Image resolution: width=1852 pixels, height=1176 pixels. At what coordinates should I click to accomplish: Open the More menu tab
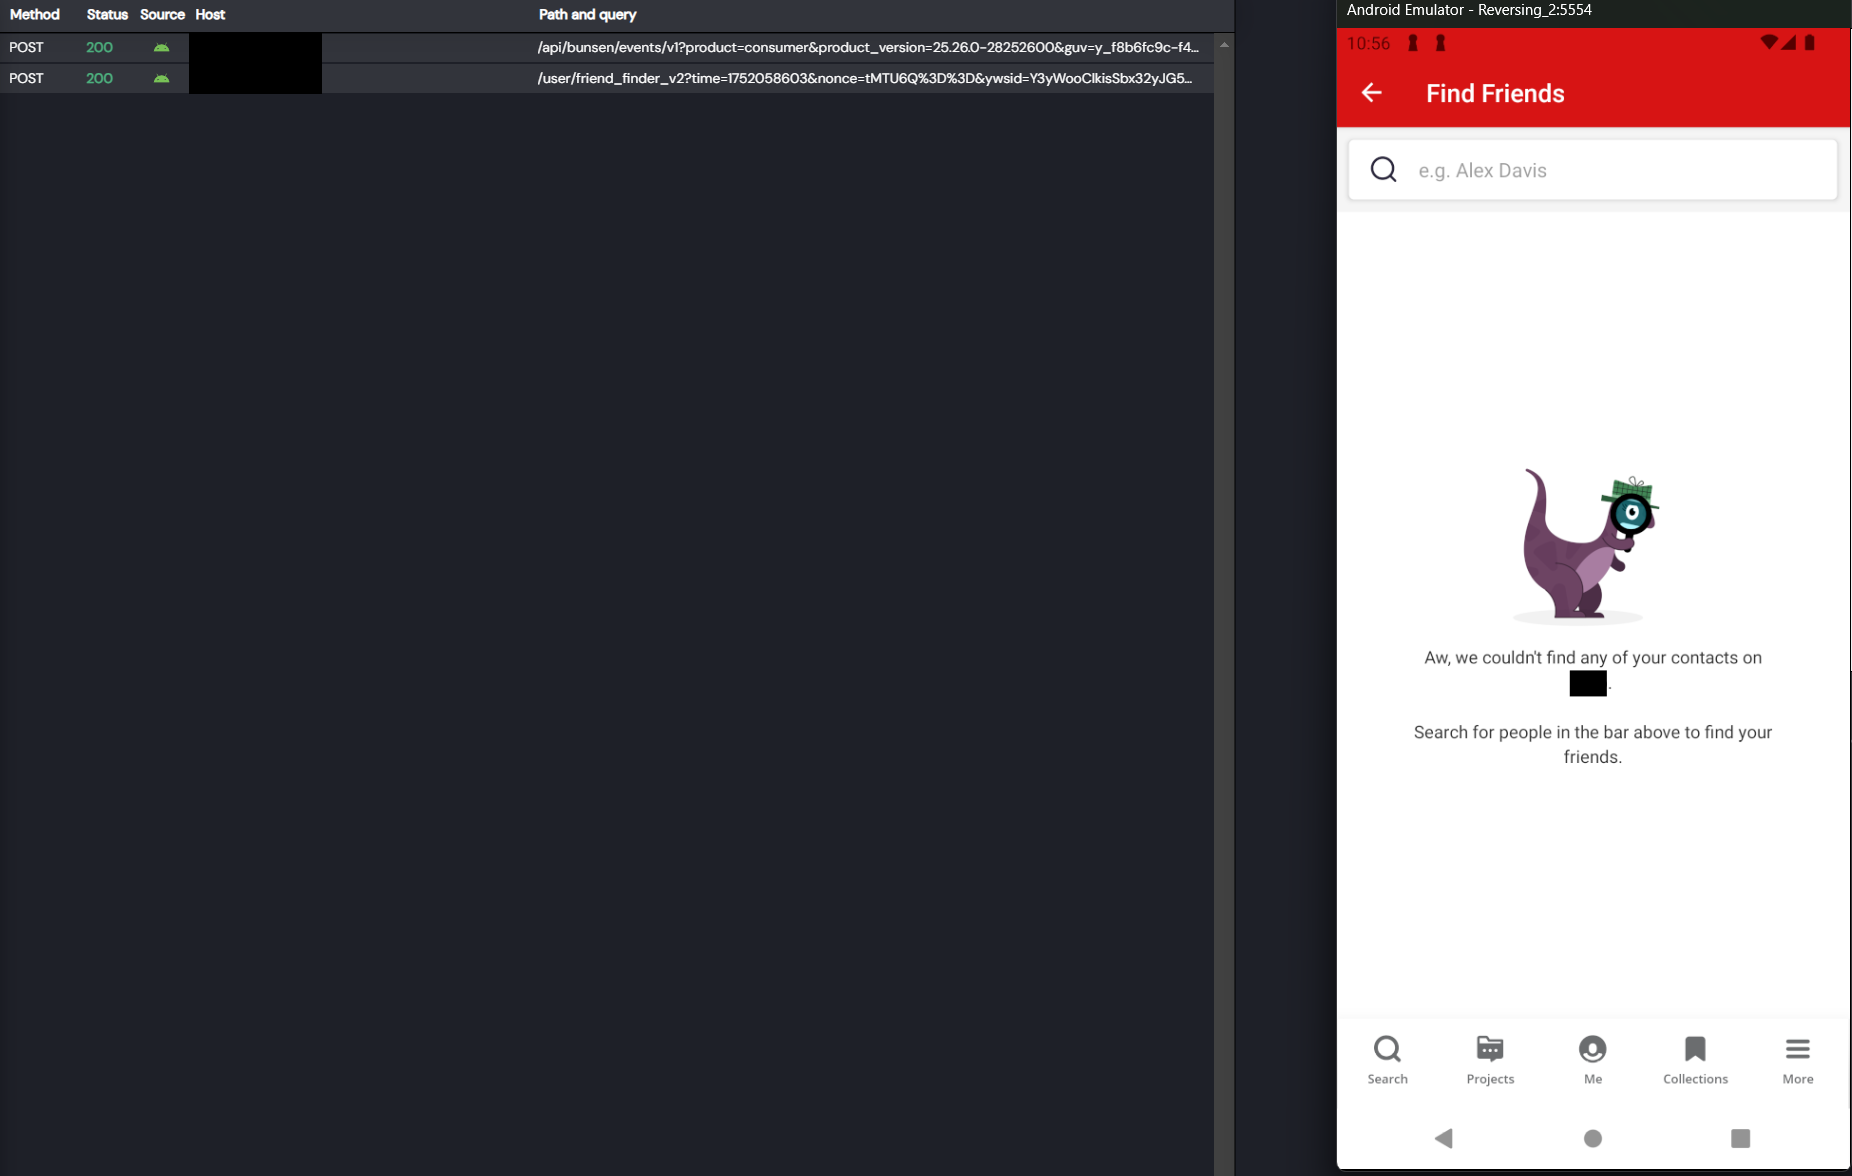point(1798,1060)
